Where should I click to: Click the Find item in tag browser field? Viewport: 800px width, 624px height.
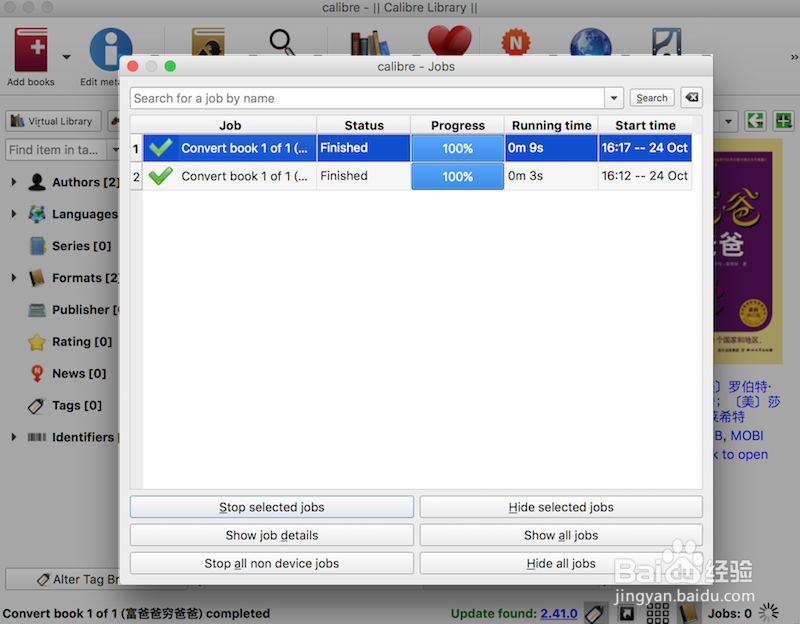pyautogui.click(x=56, y=149)
